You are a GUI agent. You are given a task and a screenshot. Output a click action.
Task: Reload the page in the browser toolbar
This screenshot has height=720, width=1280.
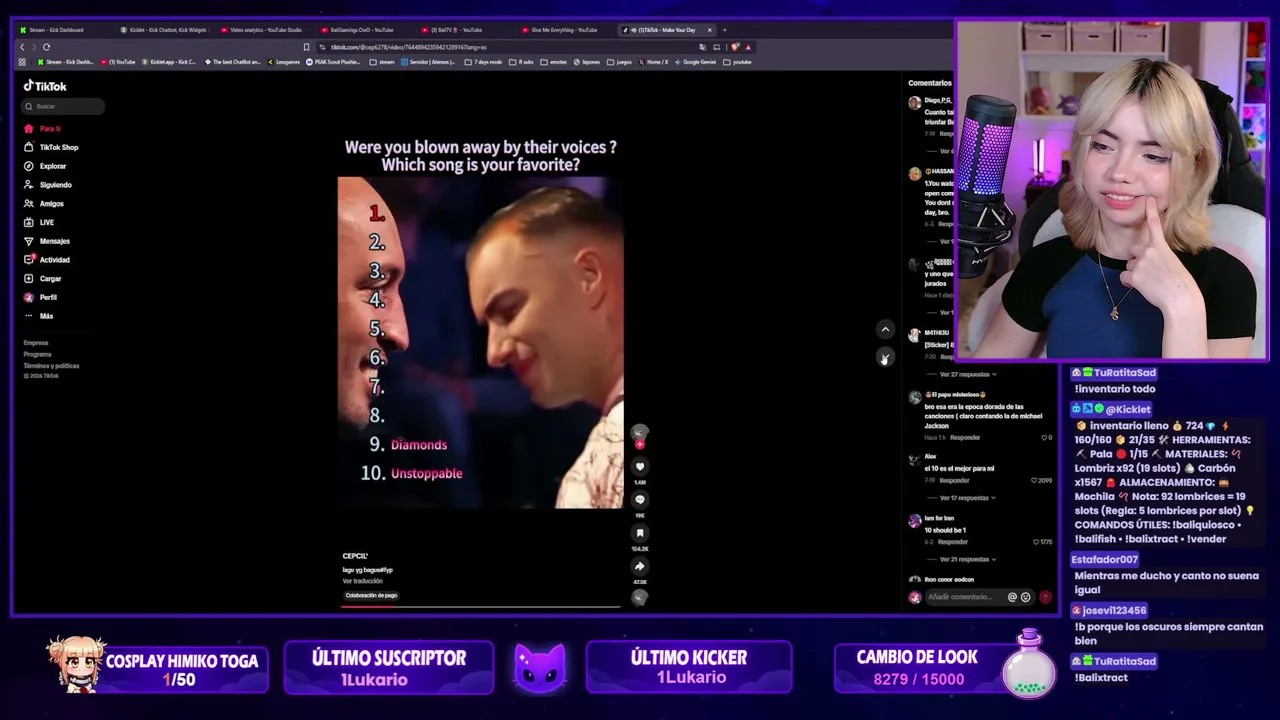pyautogui.click(x=46, y=47)
